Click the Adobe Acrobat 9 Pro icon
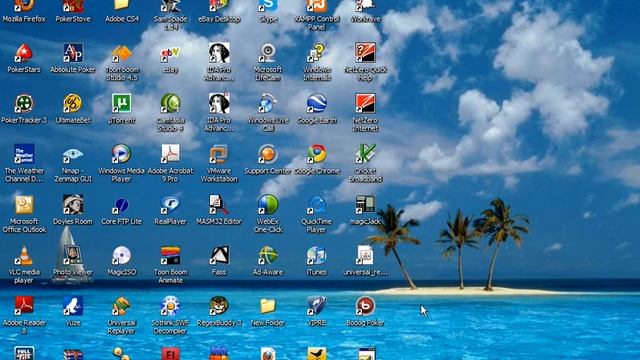This screenshot has width=640, height=360. click(170, 154)
